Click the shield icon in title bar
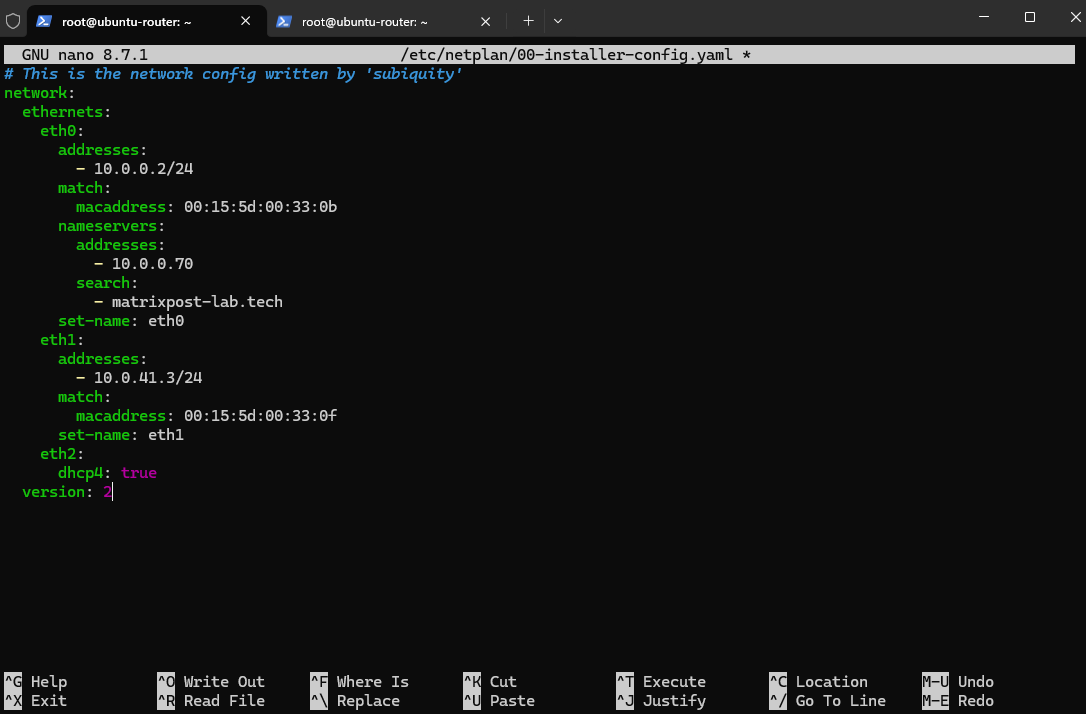Viewport: 1086px width, 714px height. pyautogui.click(x=12, y=21)
